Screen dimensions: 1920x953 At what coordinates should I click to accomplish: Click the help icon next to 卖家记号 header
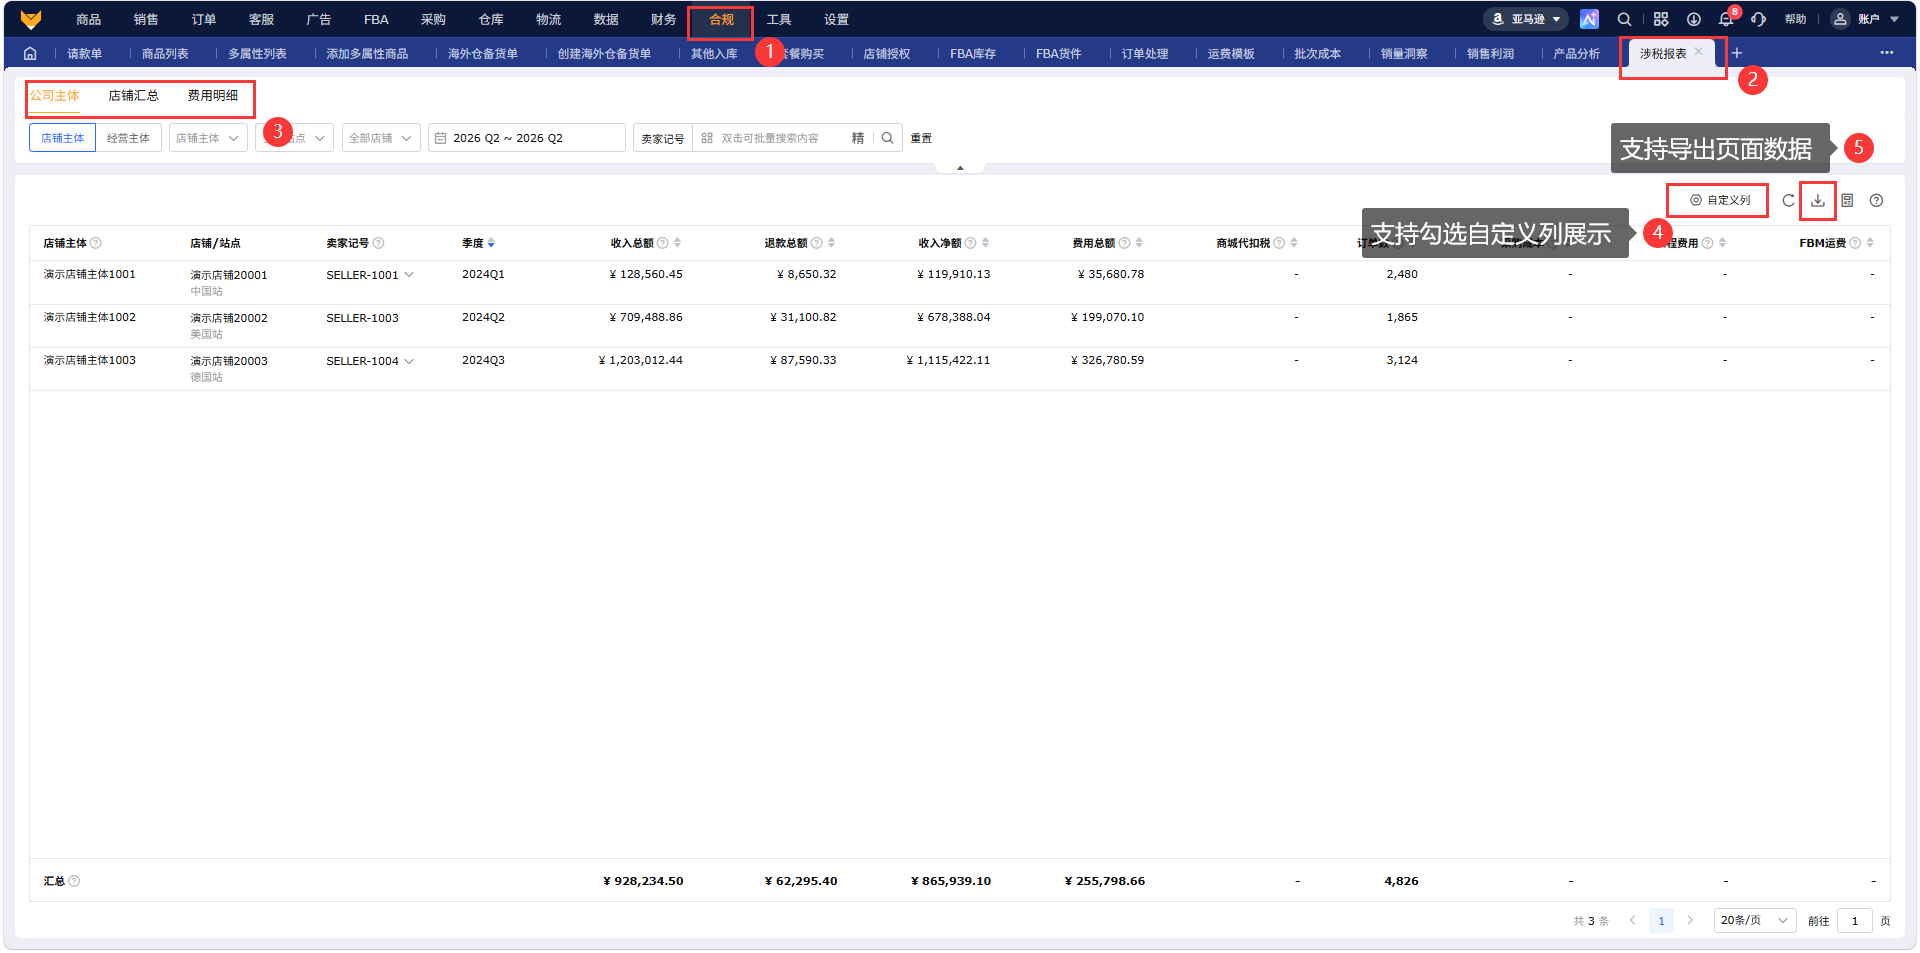(378, 243)
